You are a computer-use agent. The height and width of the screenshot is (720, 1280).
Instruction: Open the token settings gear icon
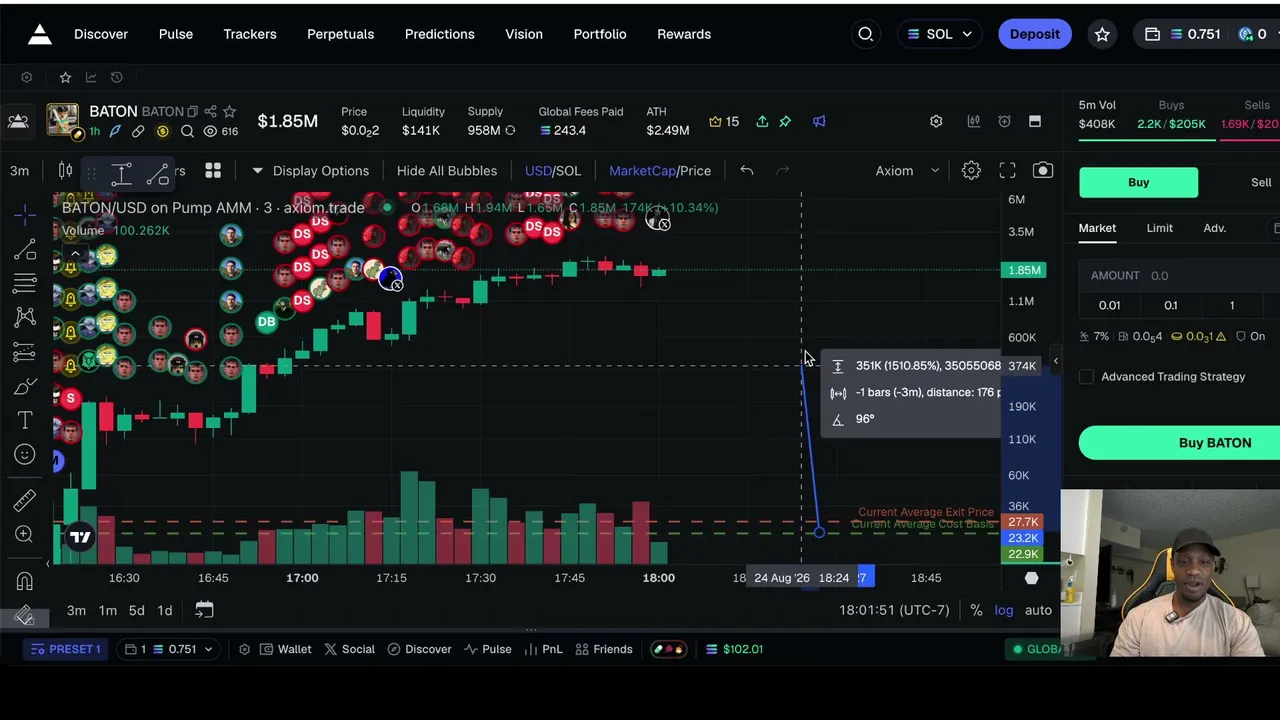936,121
